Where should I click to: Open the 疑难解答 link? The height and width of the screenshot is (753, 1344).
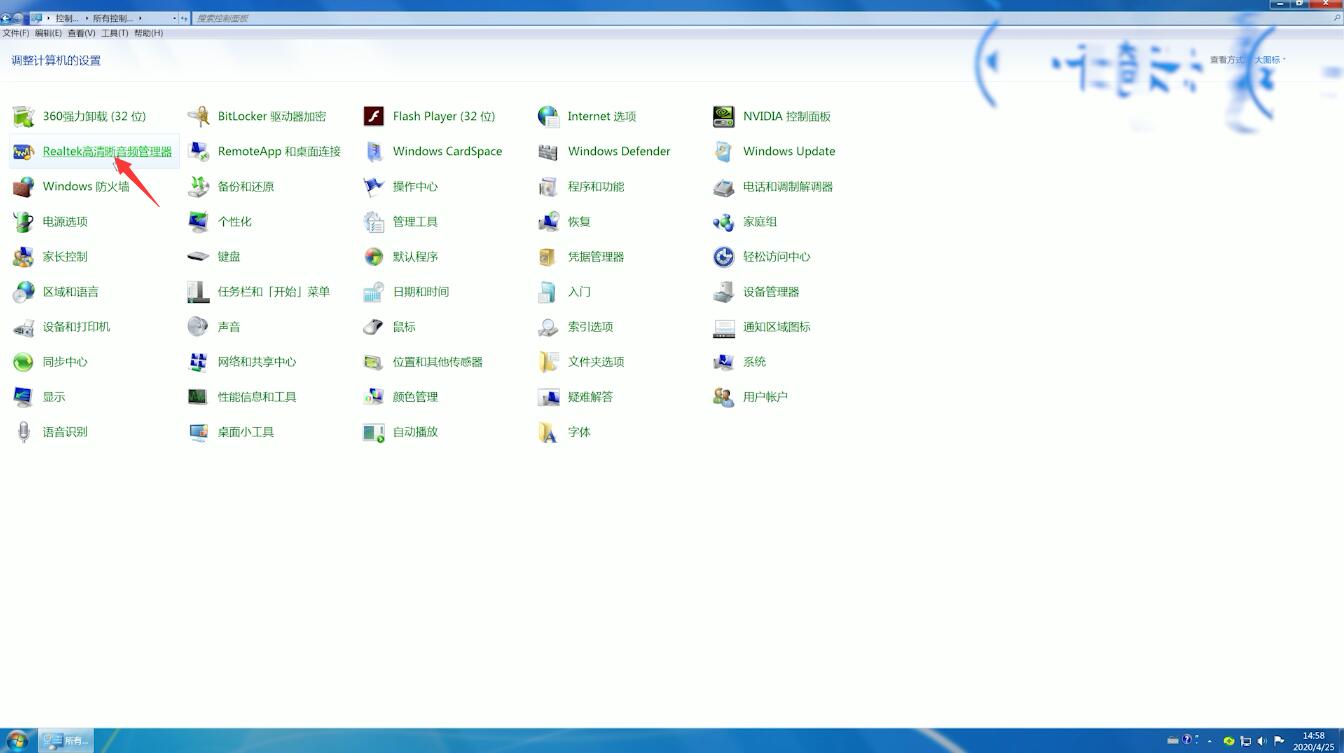point(591,397)
